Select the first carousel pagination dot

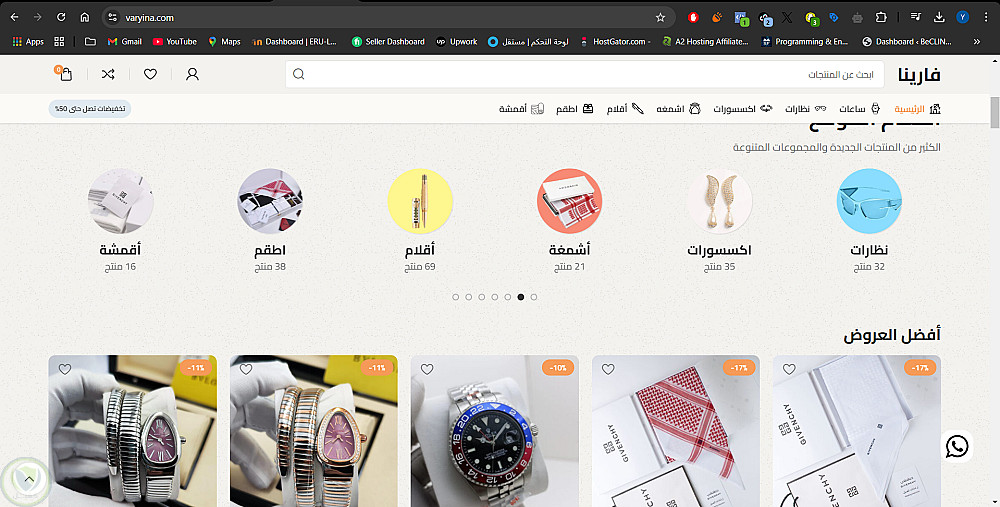coord(455,297)
